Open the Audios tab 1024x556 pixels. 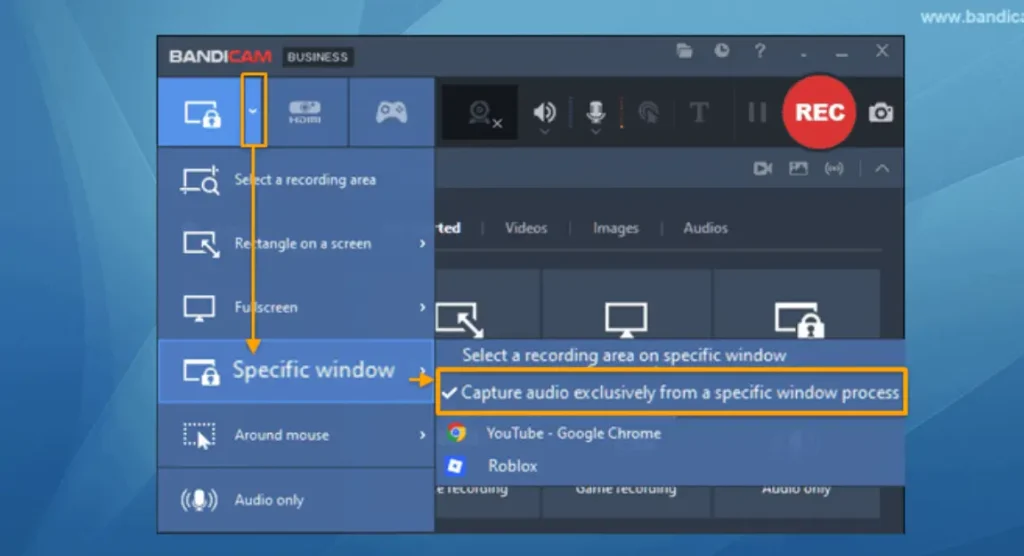(x=705, y=228)
